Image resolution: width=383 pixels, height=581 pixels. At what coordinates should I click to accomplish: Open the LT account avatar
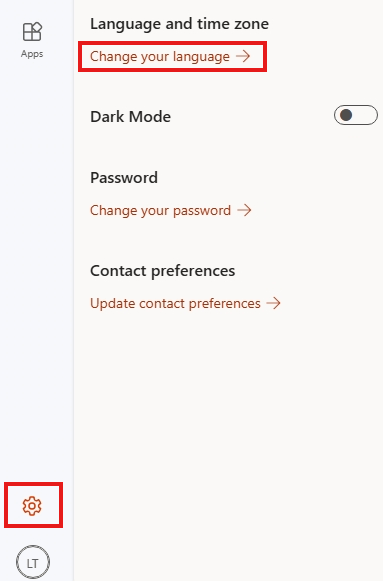pos(33,562)
